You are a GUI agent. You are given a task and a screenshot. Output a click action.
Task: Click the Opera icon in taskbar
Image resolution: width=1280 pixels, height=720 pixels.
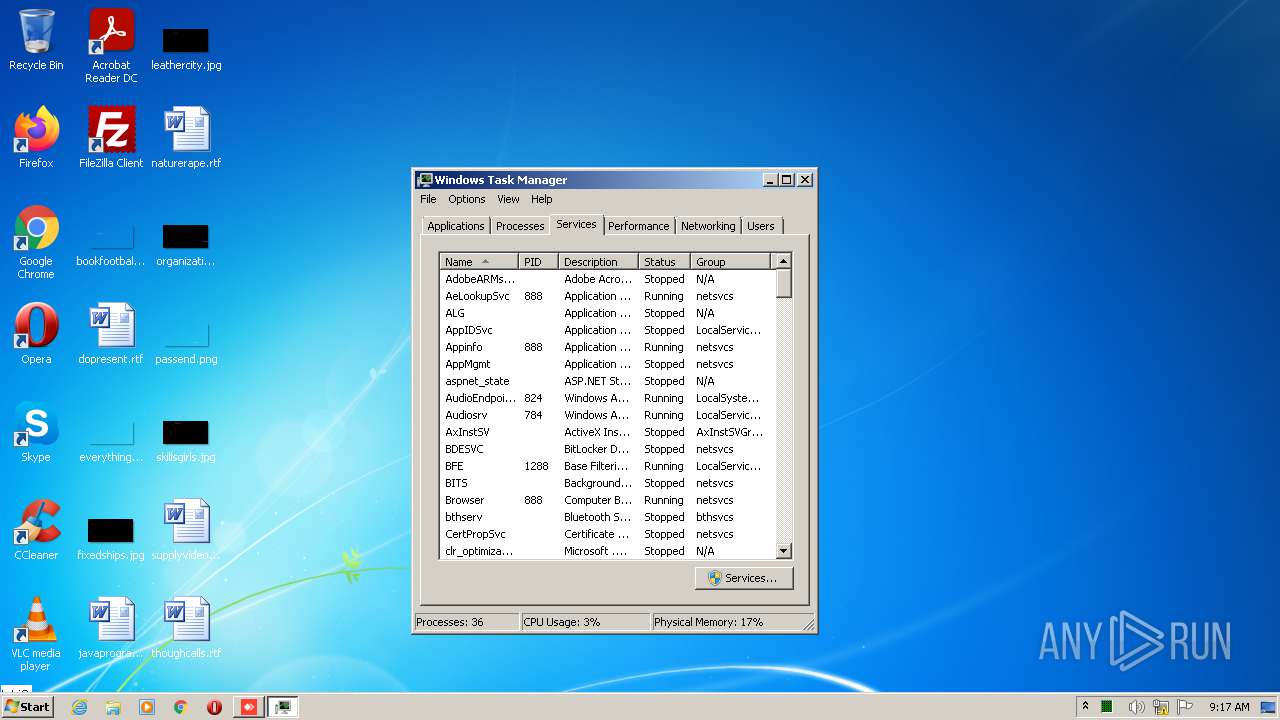click(x=214, y=707)
